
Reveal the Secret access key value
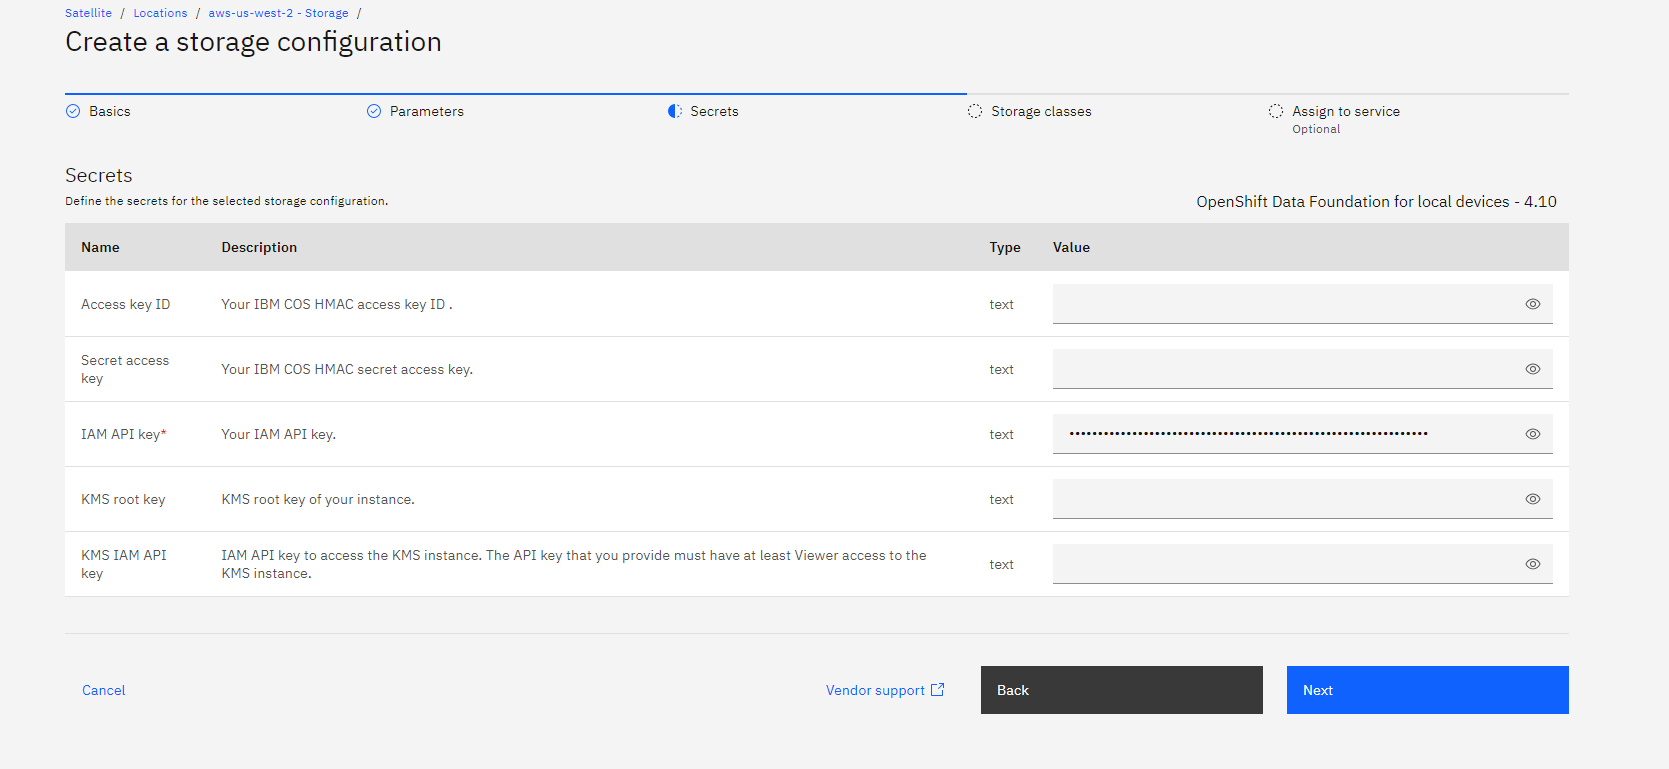(x=1532, y=369)
